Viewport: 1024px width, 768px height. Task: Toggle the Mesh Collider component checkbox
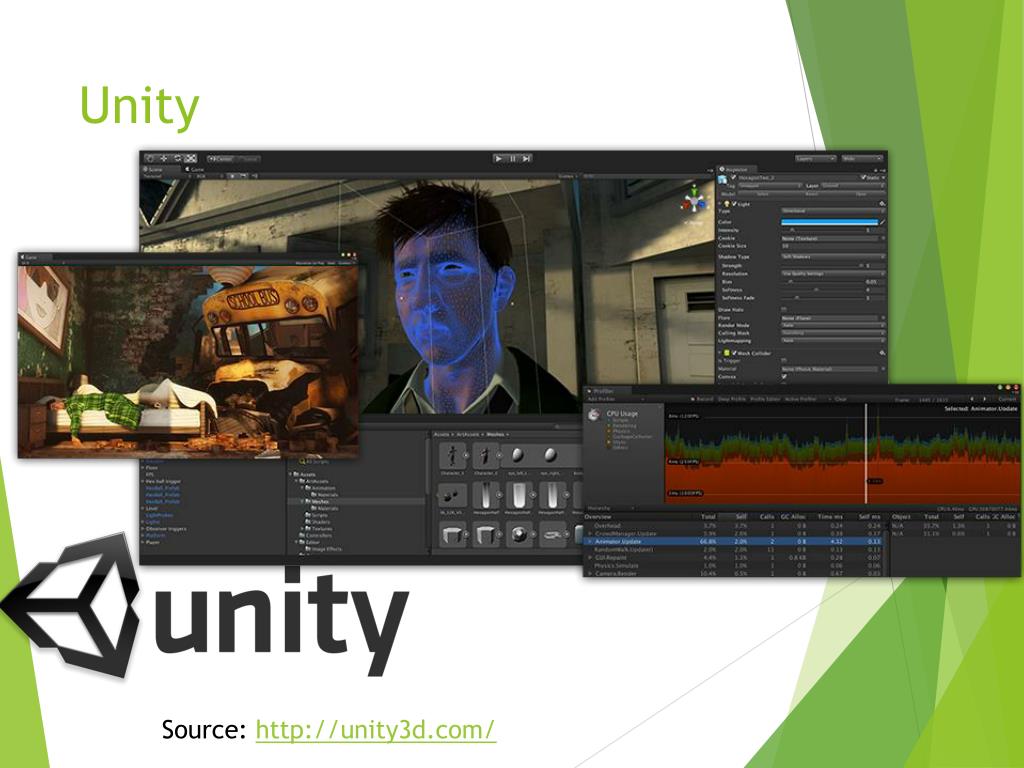(734, 353)
